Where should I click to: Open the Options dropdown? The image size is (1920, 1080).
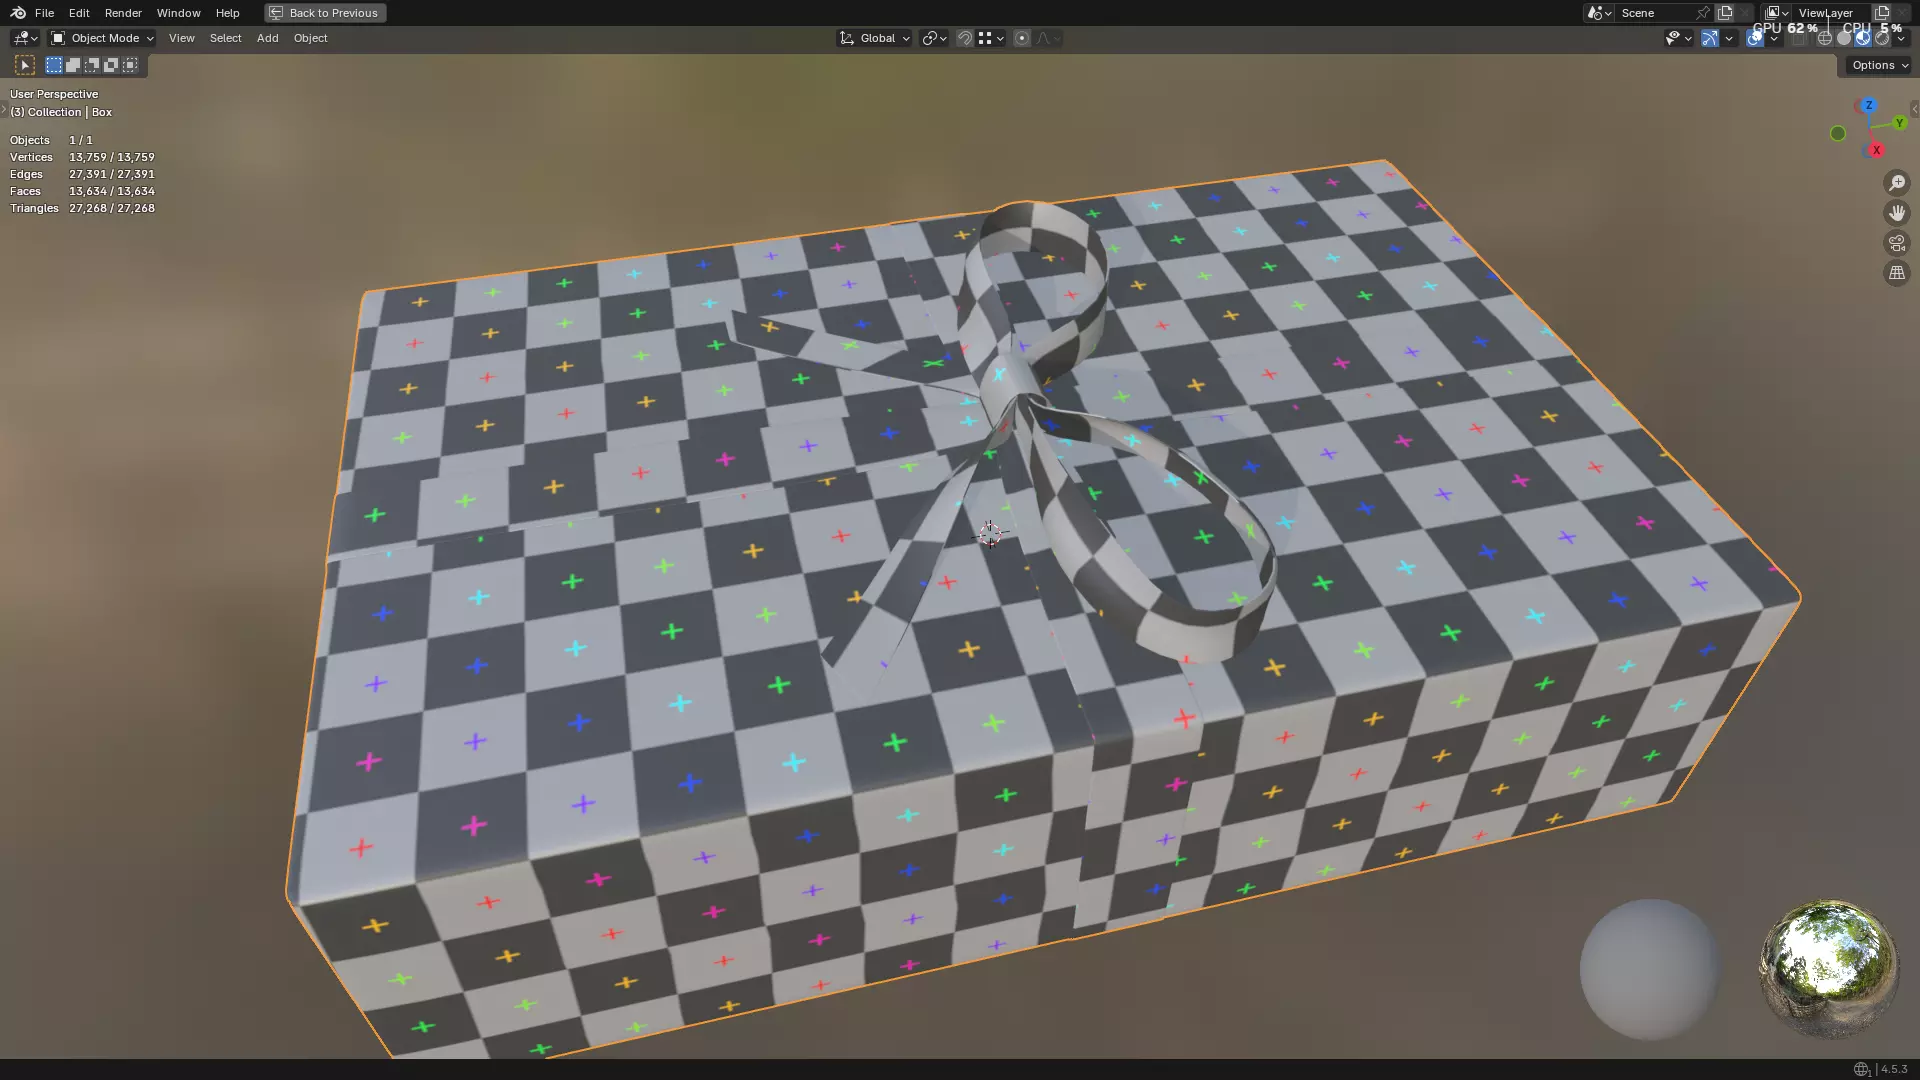tap(1879, 65)
